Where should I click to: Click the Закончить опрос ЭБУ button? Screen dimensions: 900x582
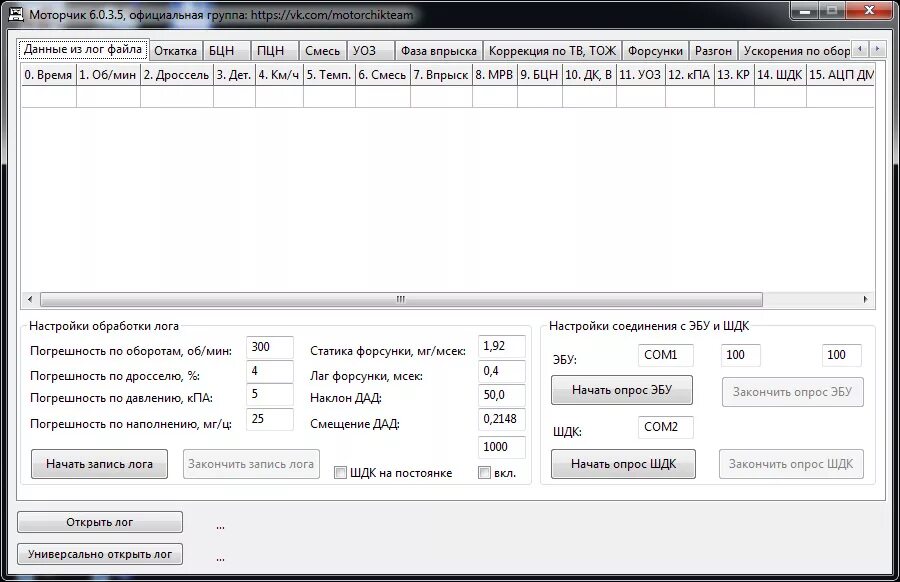(x=793, y=392)
